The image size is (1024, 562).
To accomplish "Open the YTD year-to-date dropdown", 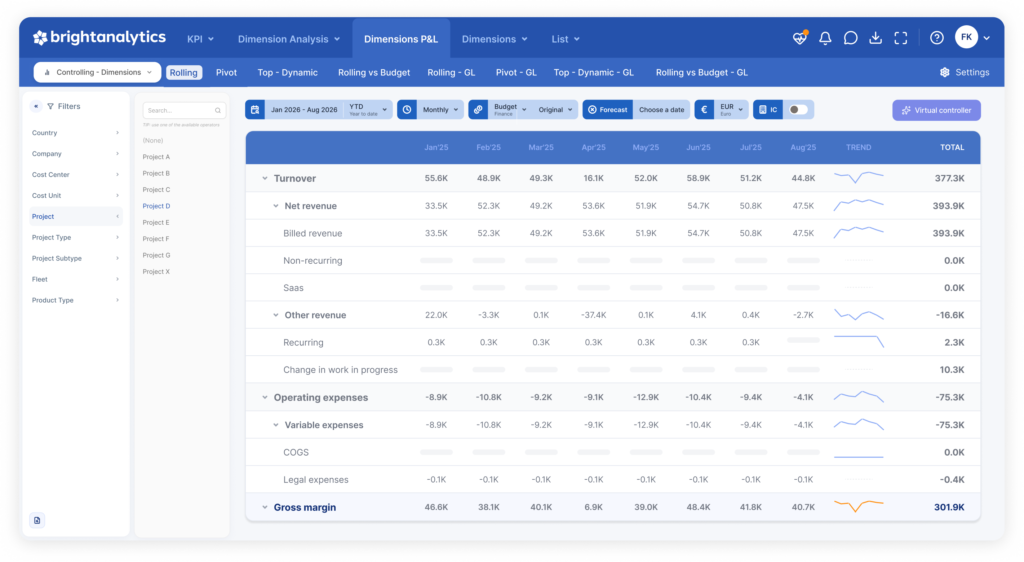I will pos(368,110).
